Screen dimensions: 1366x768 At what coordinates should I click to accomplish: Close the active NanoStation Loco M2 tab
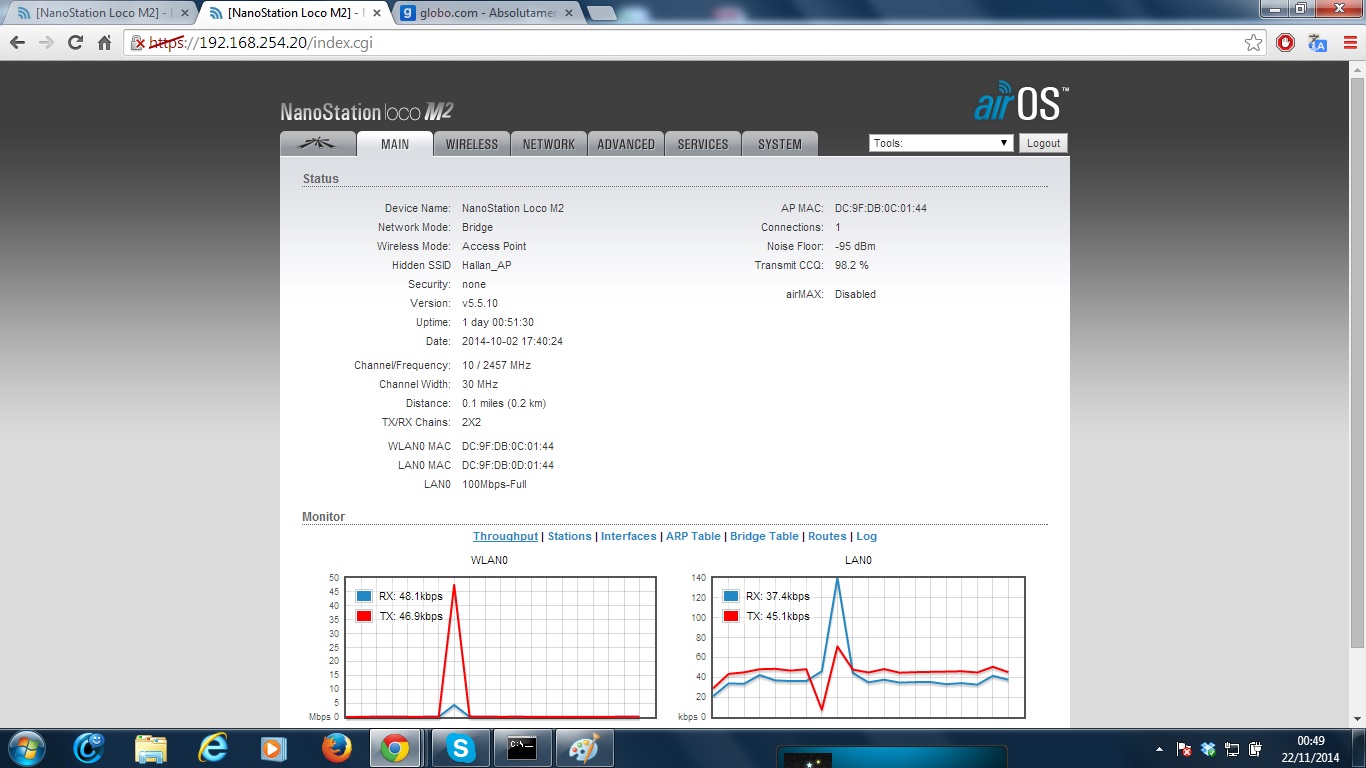(x=377, y=13)
